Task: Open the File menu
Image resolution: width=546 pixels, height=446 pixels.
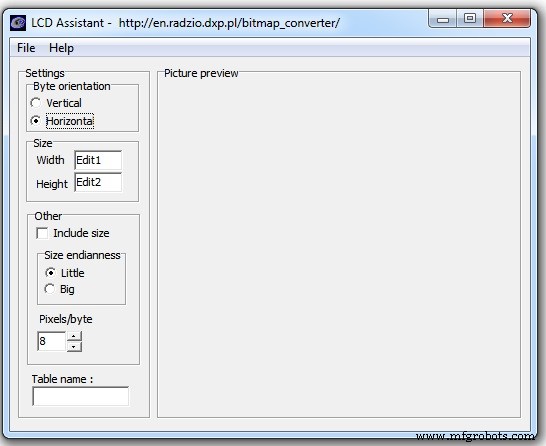Action: (26, 48)
